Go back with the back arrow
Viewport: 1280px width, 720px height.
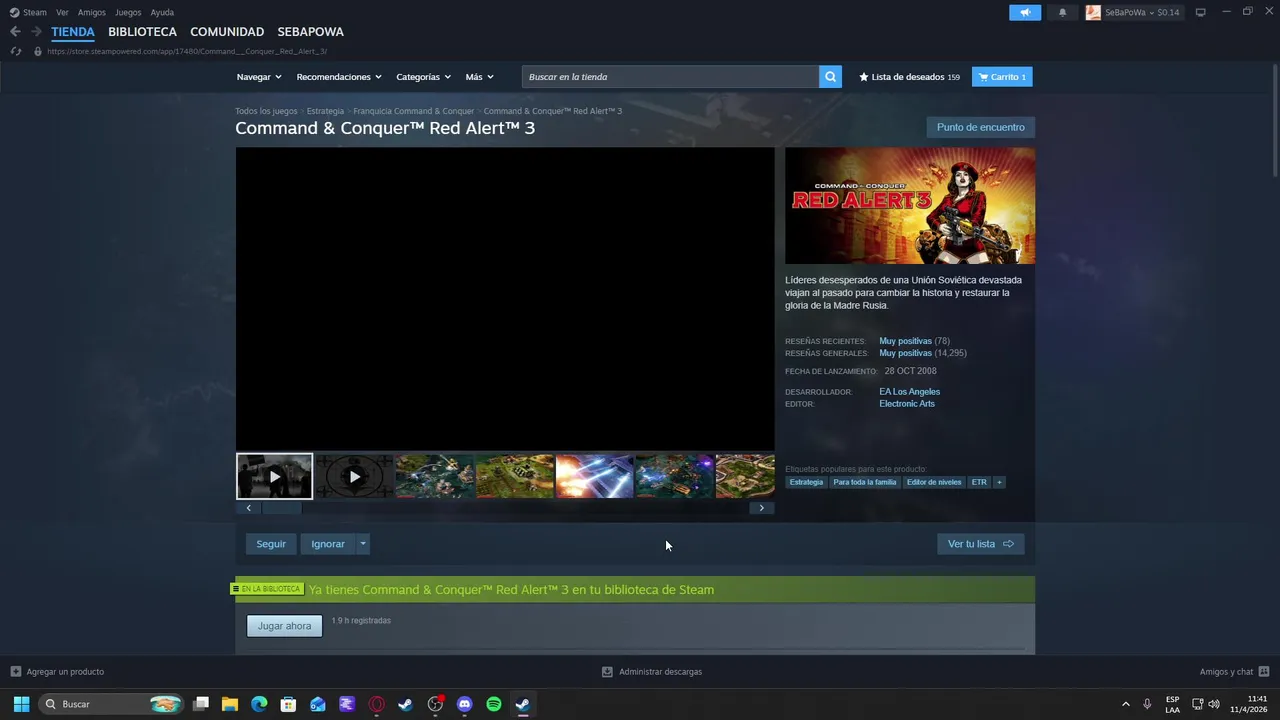click(x=15, y=32)
